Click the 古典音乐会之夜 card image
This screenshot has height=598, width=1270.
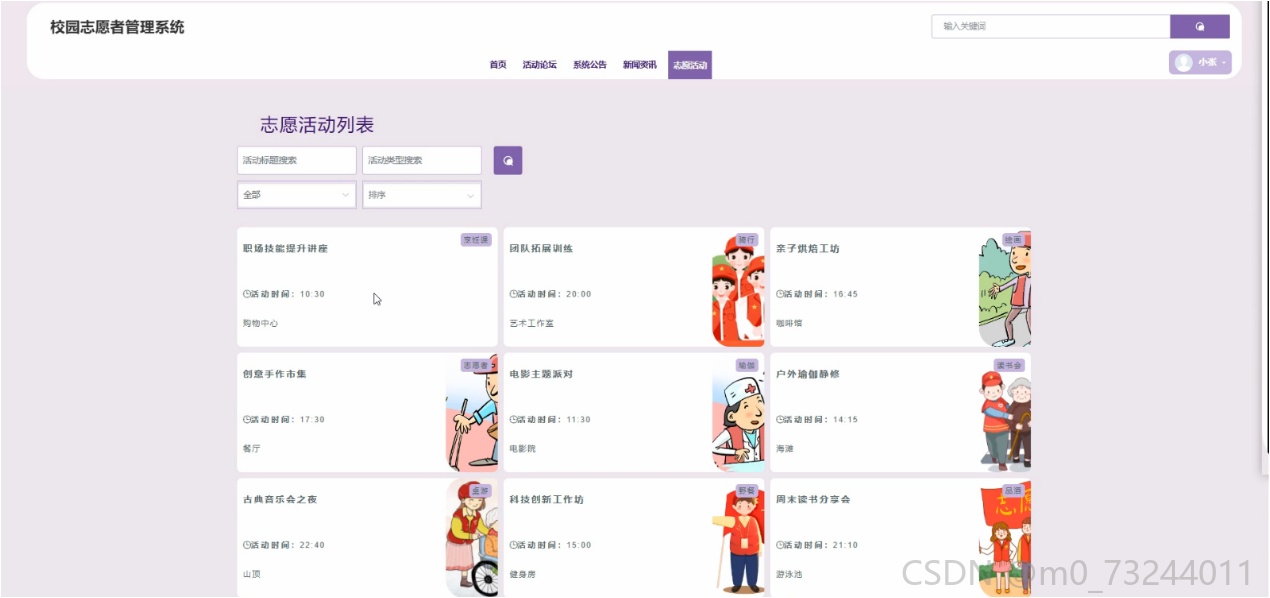[472, 540]
